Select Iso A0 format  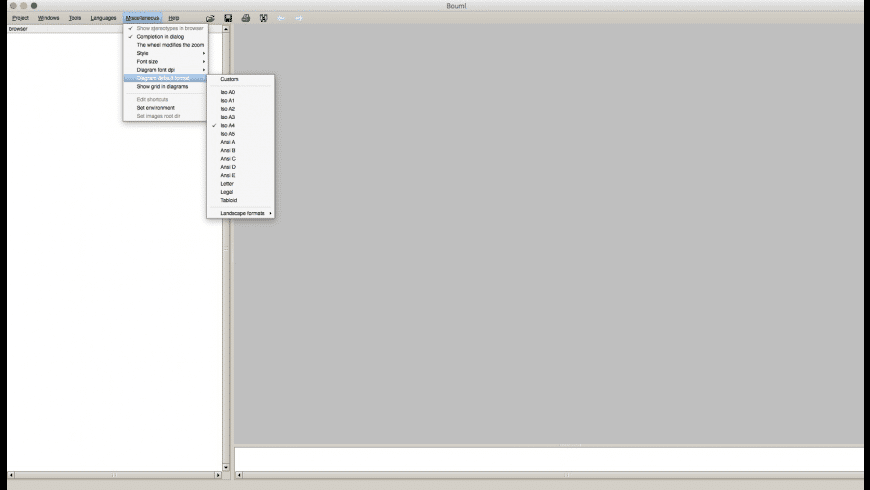[241, 92]
